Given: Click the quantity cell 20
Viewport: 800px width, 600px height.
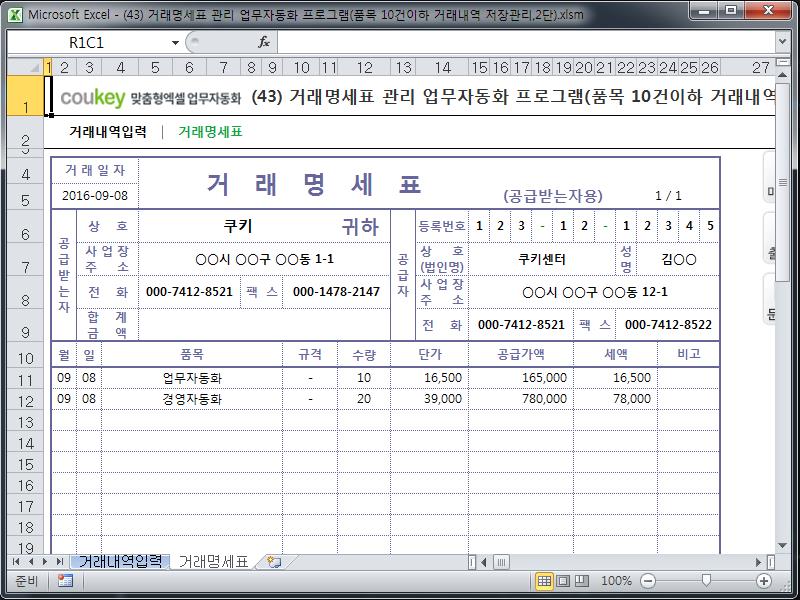Looking at the screenshot, I should pos(364,399).
